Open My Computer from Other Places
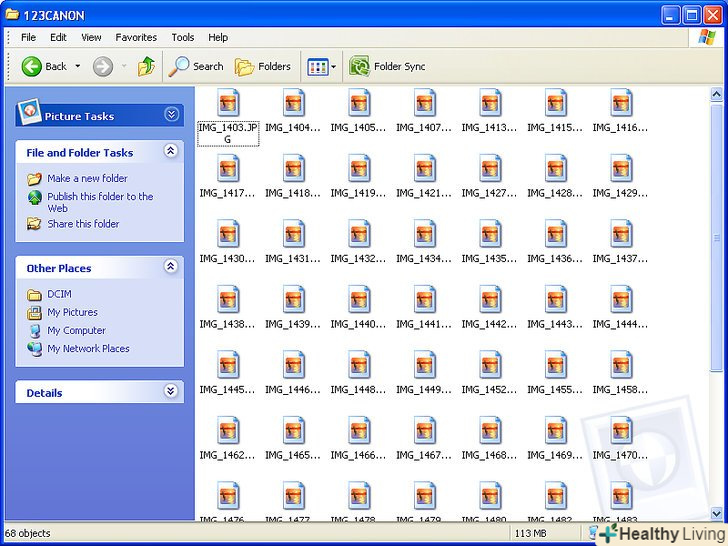 pos(76,330)
